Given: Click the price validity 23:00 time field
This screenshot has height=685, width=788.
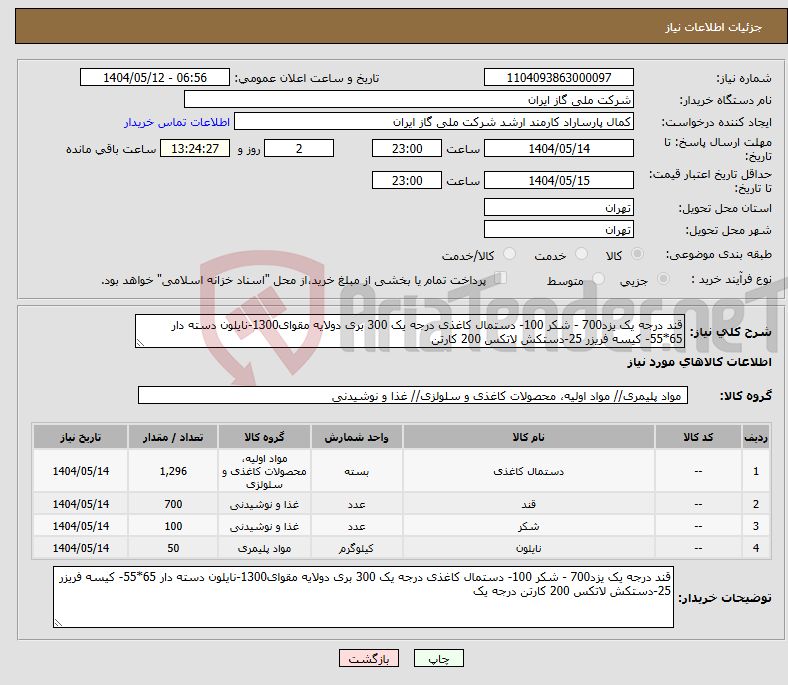Looking at the screenshot, I should tap(407, 180).
